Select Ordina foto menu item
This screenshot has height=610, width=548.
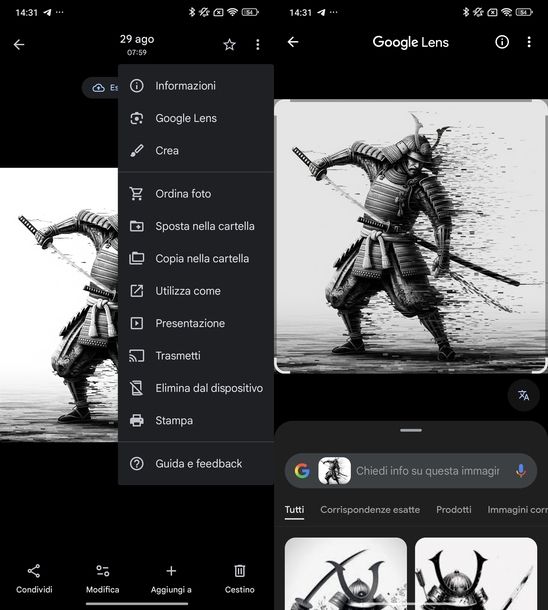(x=196, y=193)
